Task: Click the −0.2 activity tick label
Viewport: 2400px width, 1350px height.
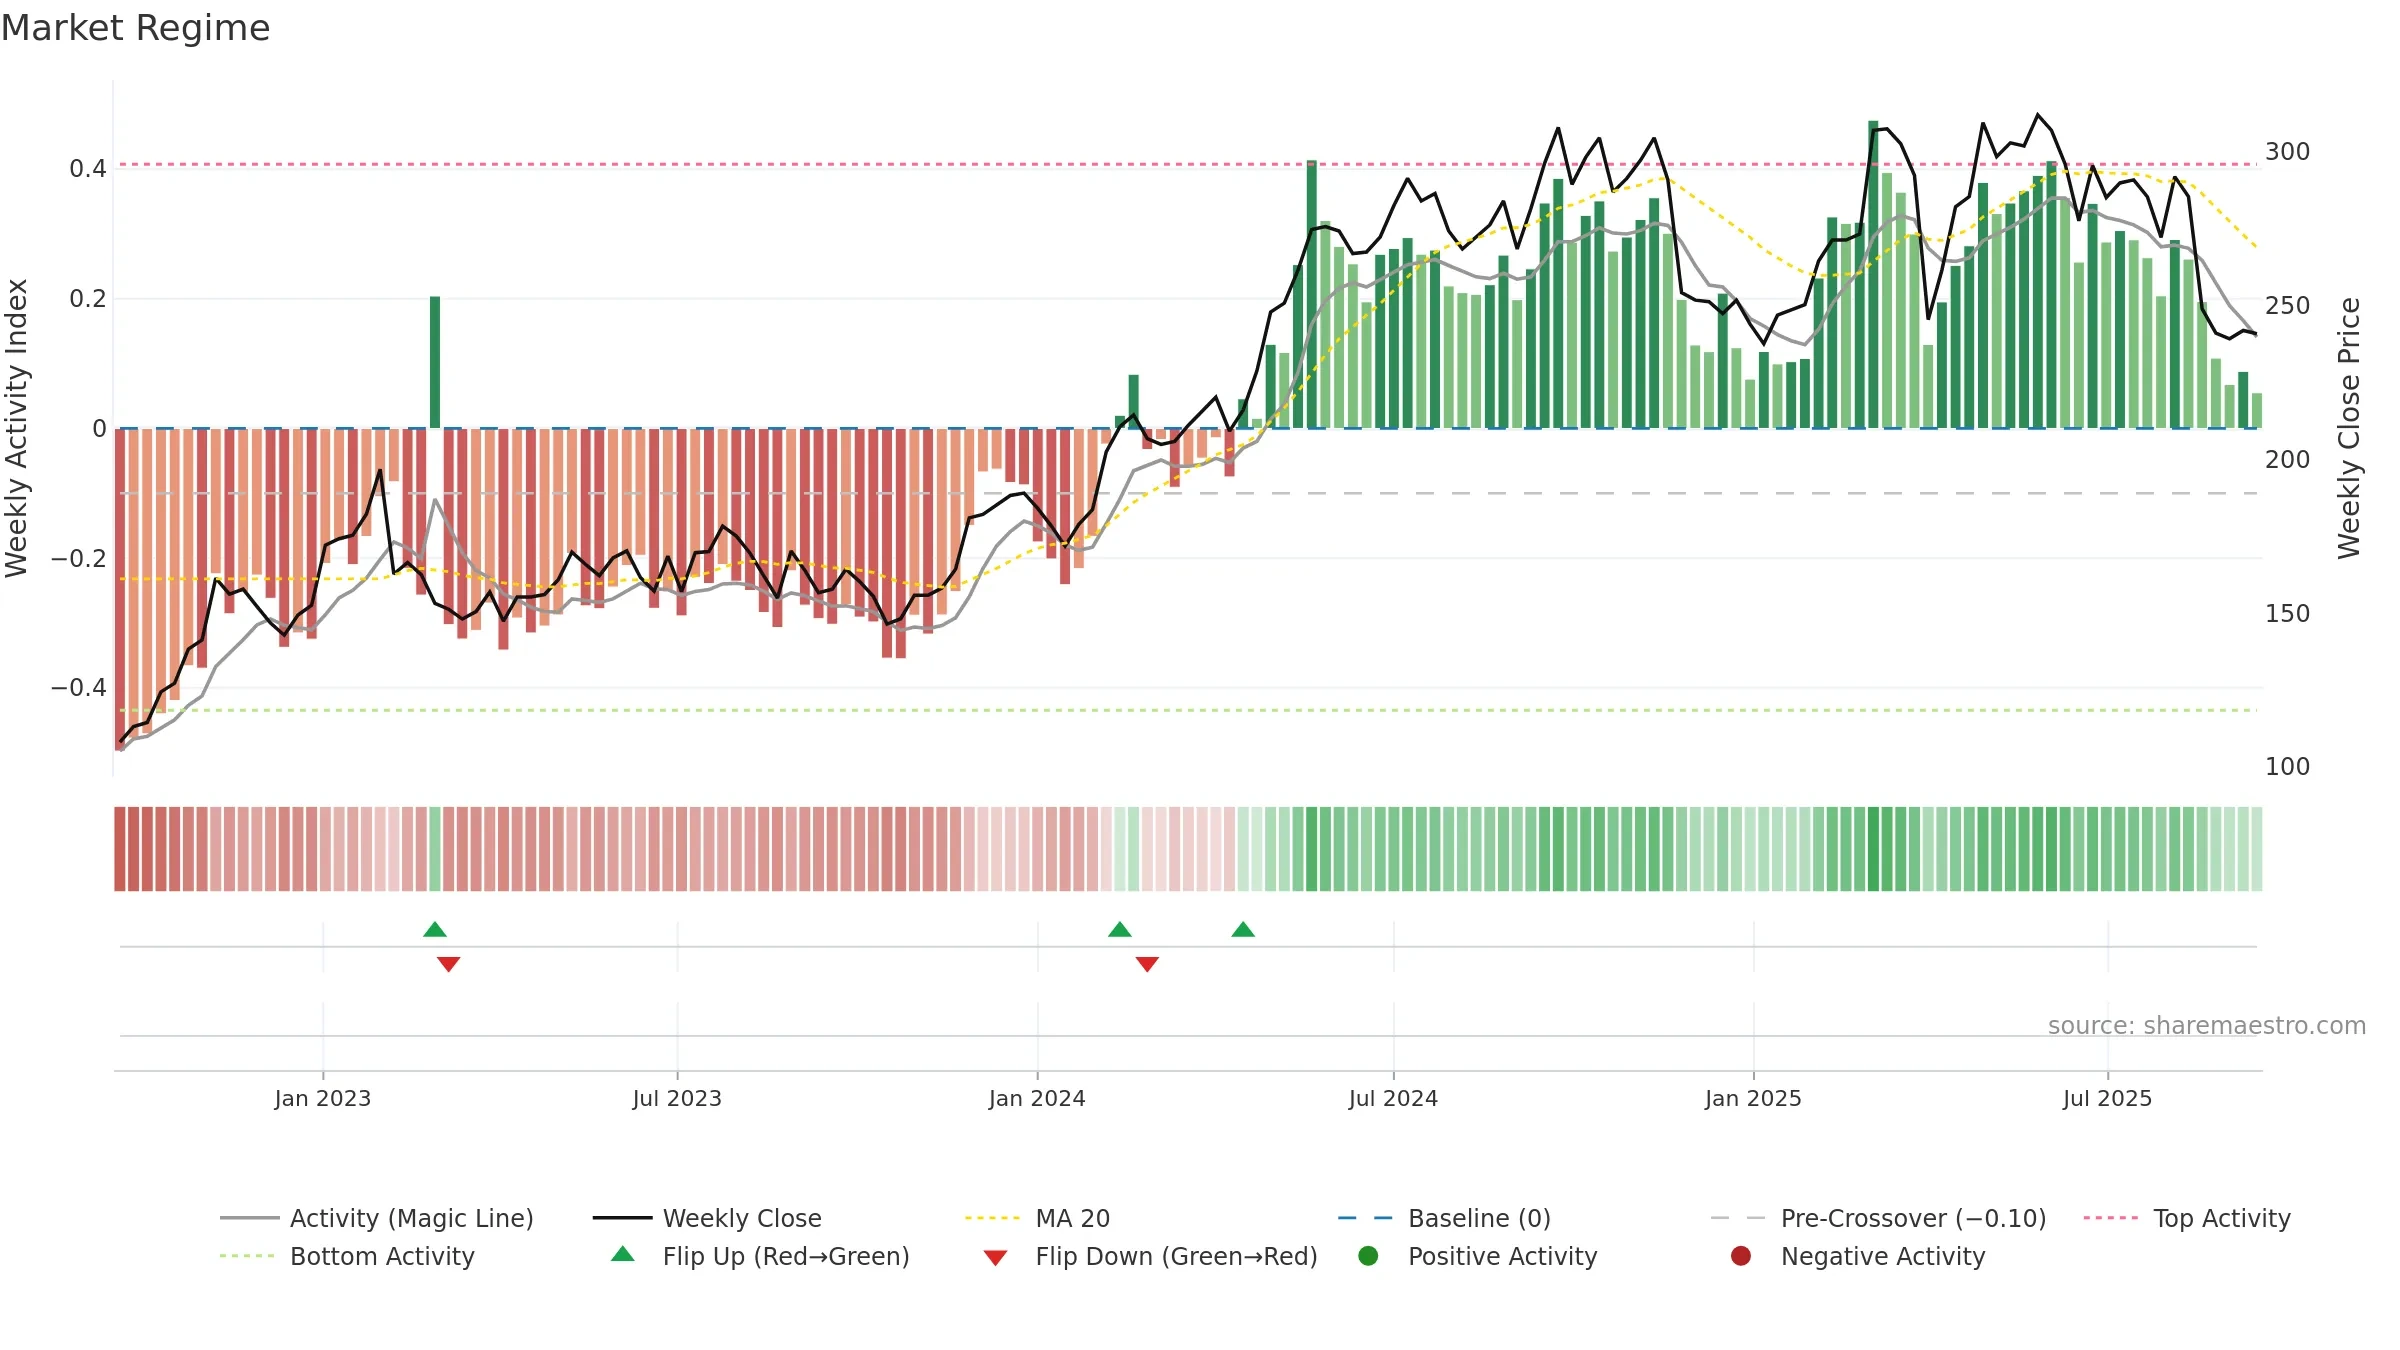Action: (x=79, y=558)
